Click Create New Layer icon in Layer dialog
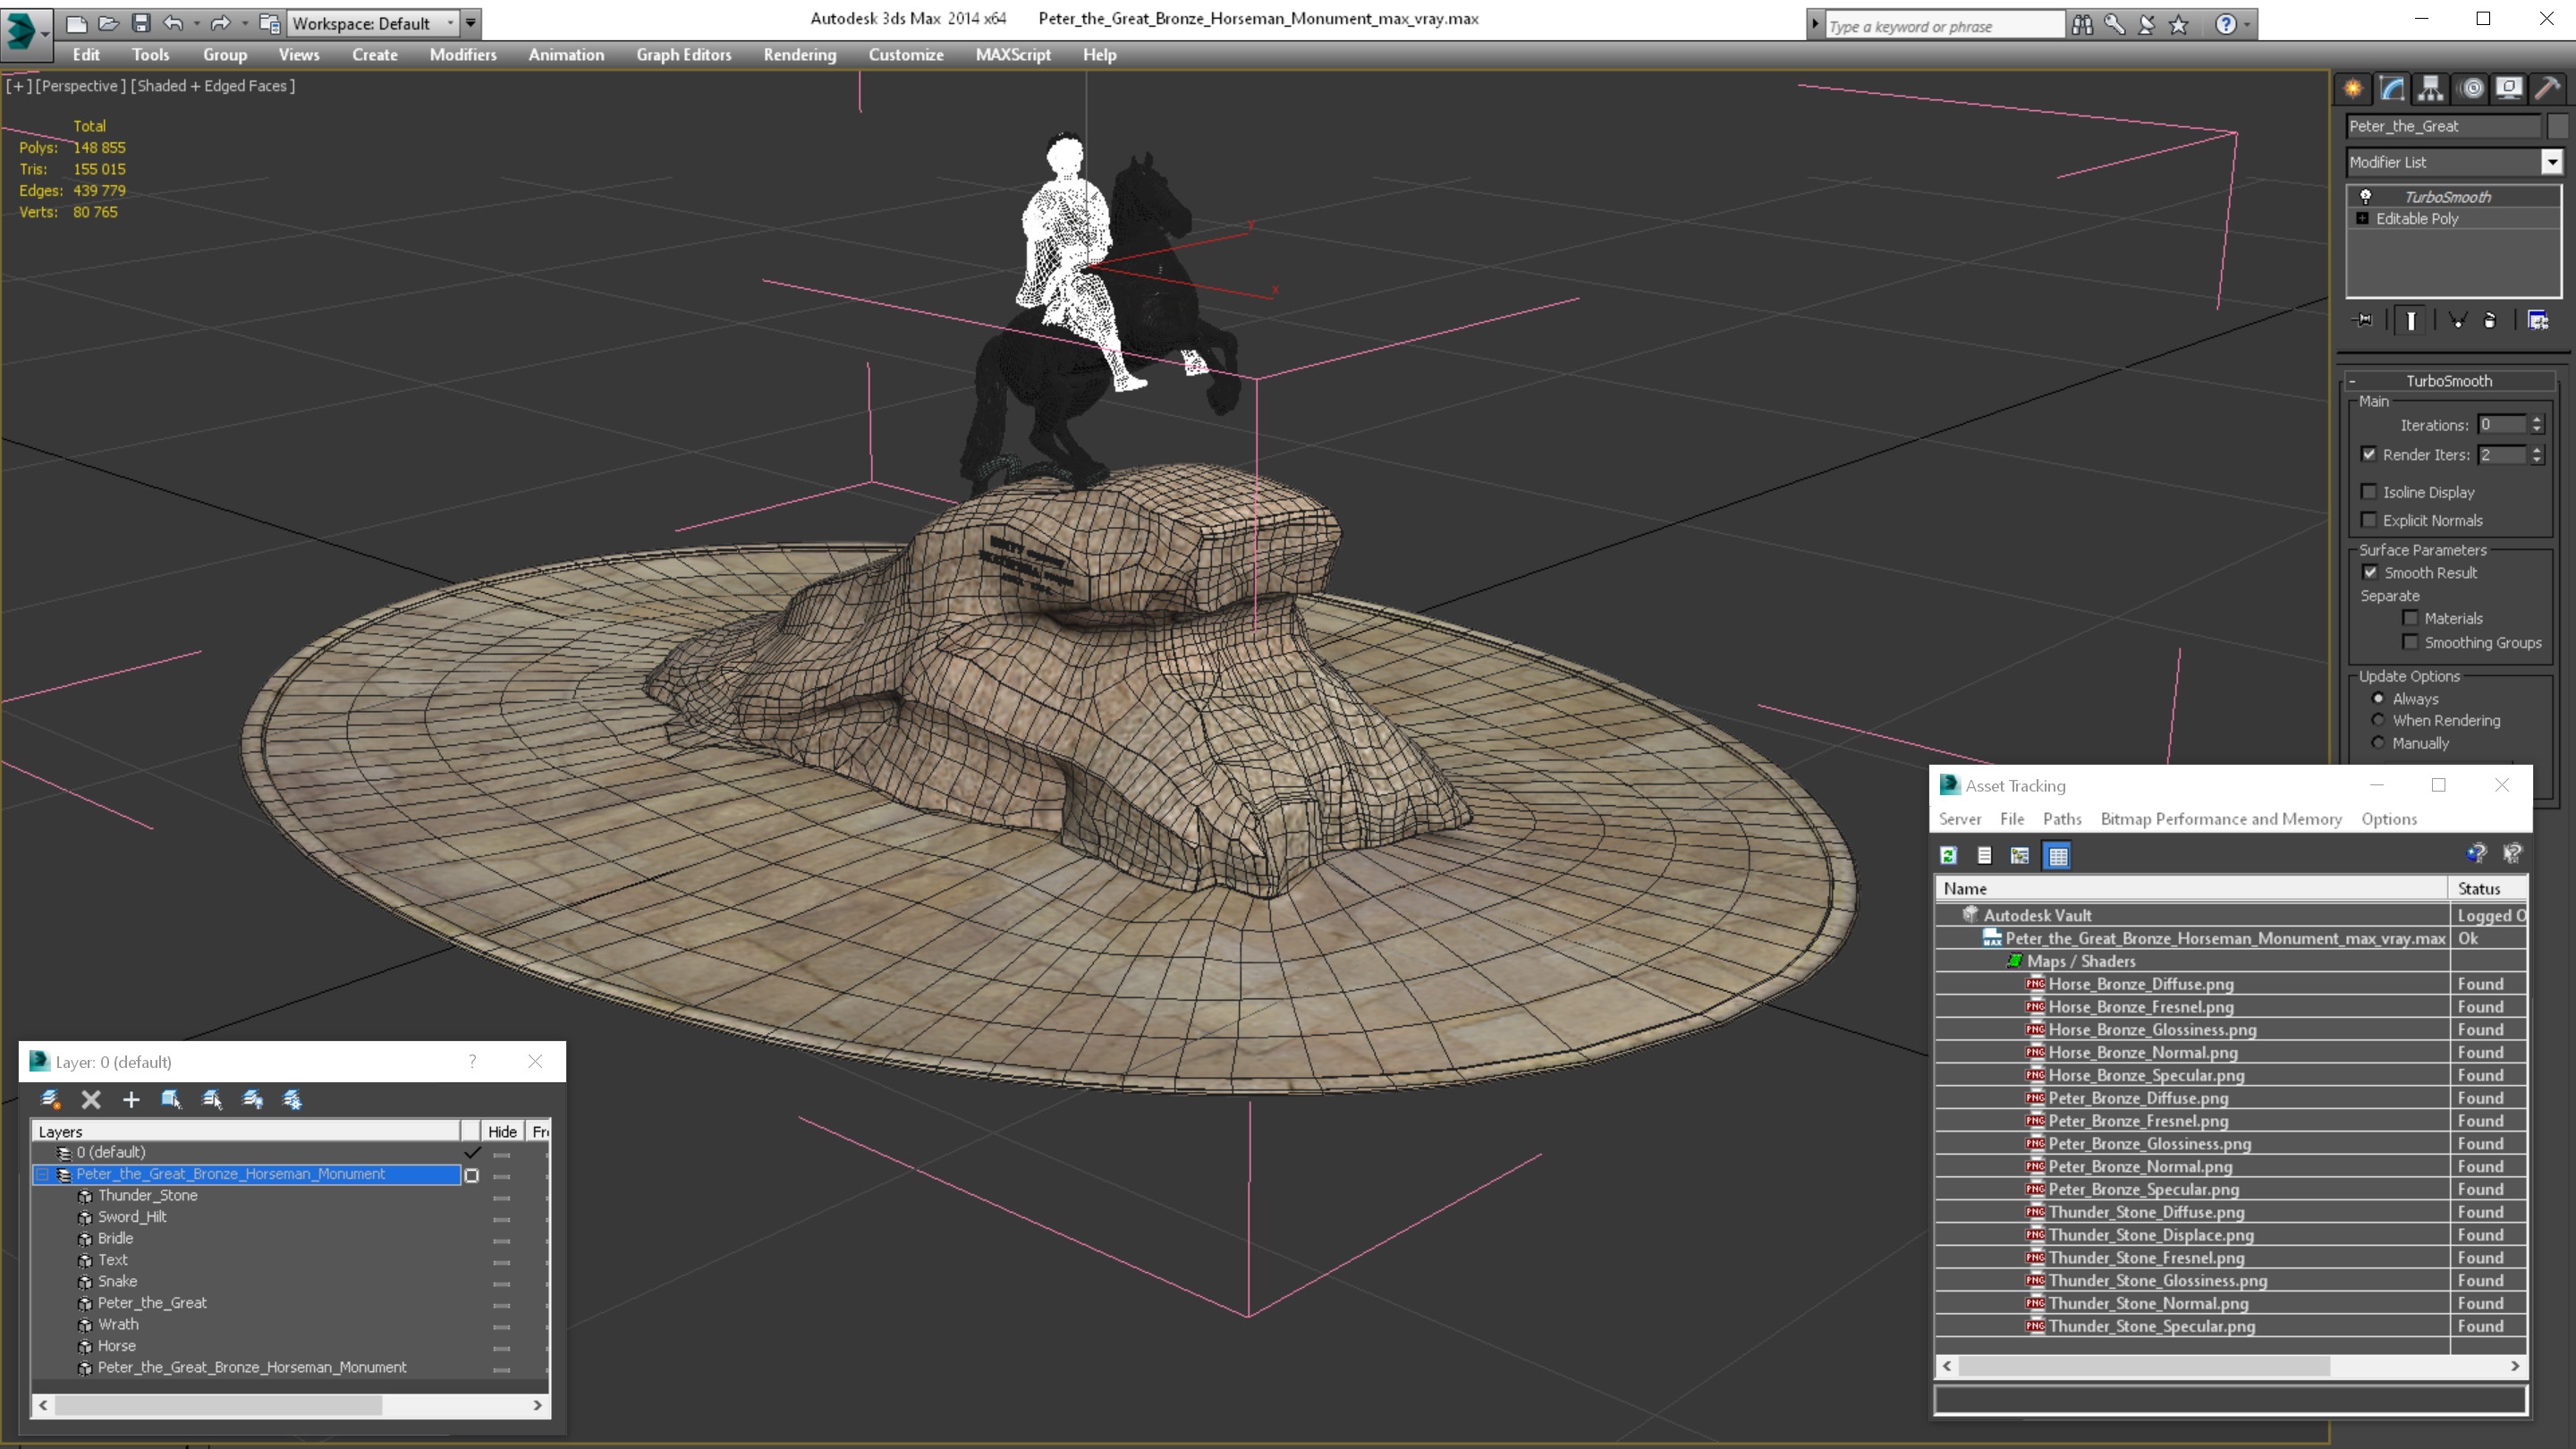 (x=49, y=1100)
